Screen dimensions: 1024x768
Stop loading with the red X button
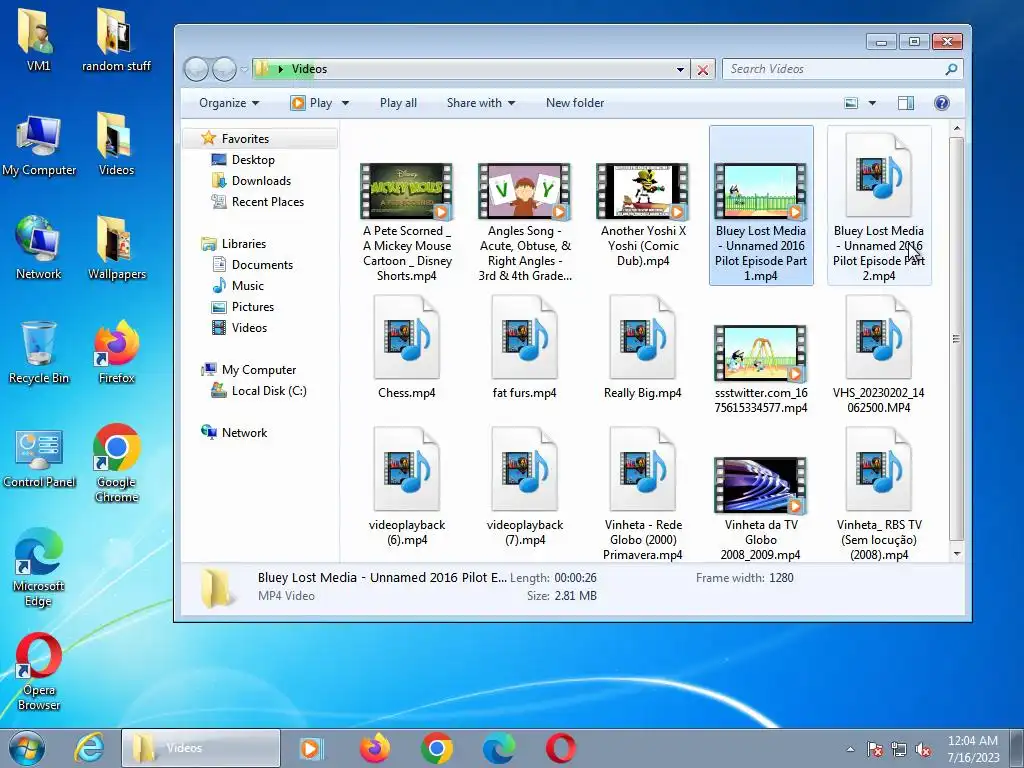tap(703, 69)
